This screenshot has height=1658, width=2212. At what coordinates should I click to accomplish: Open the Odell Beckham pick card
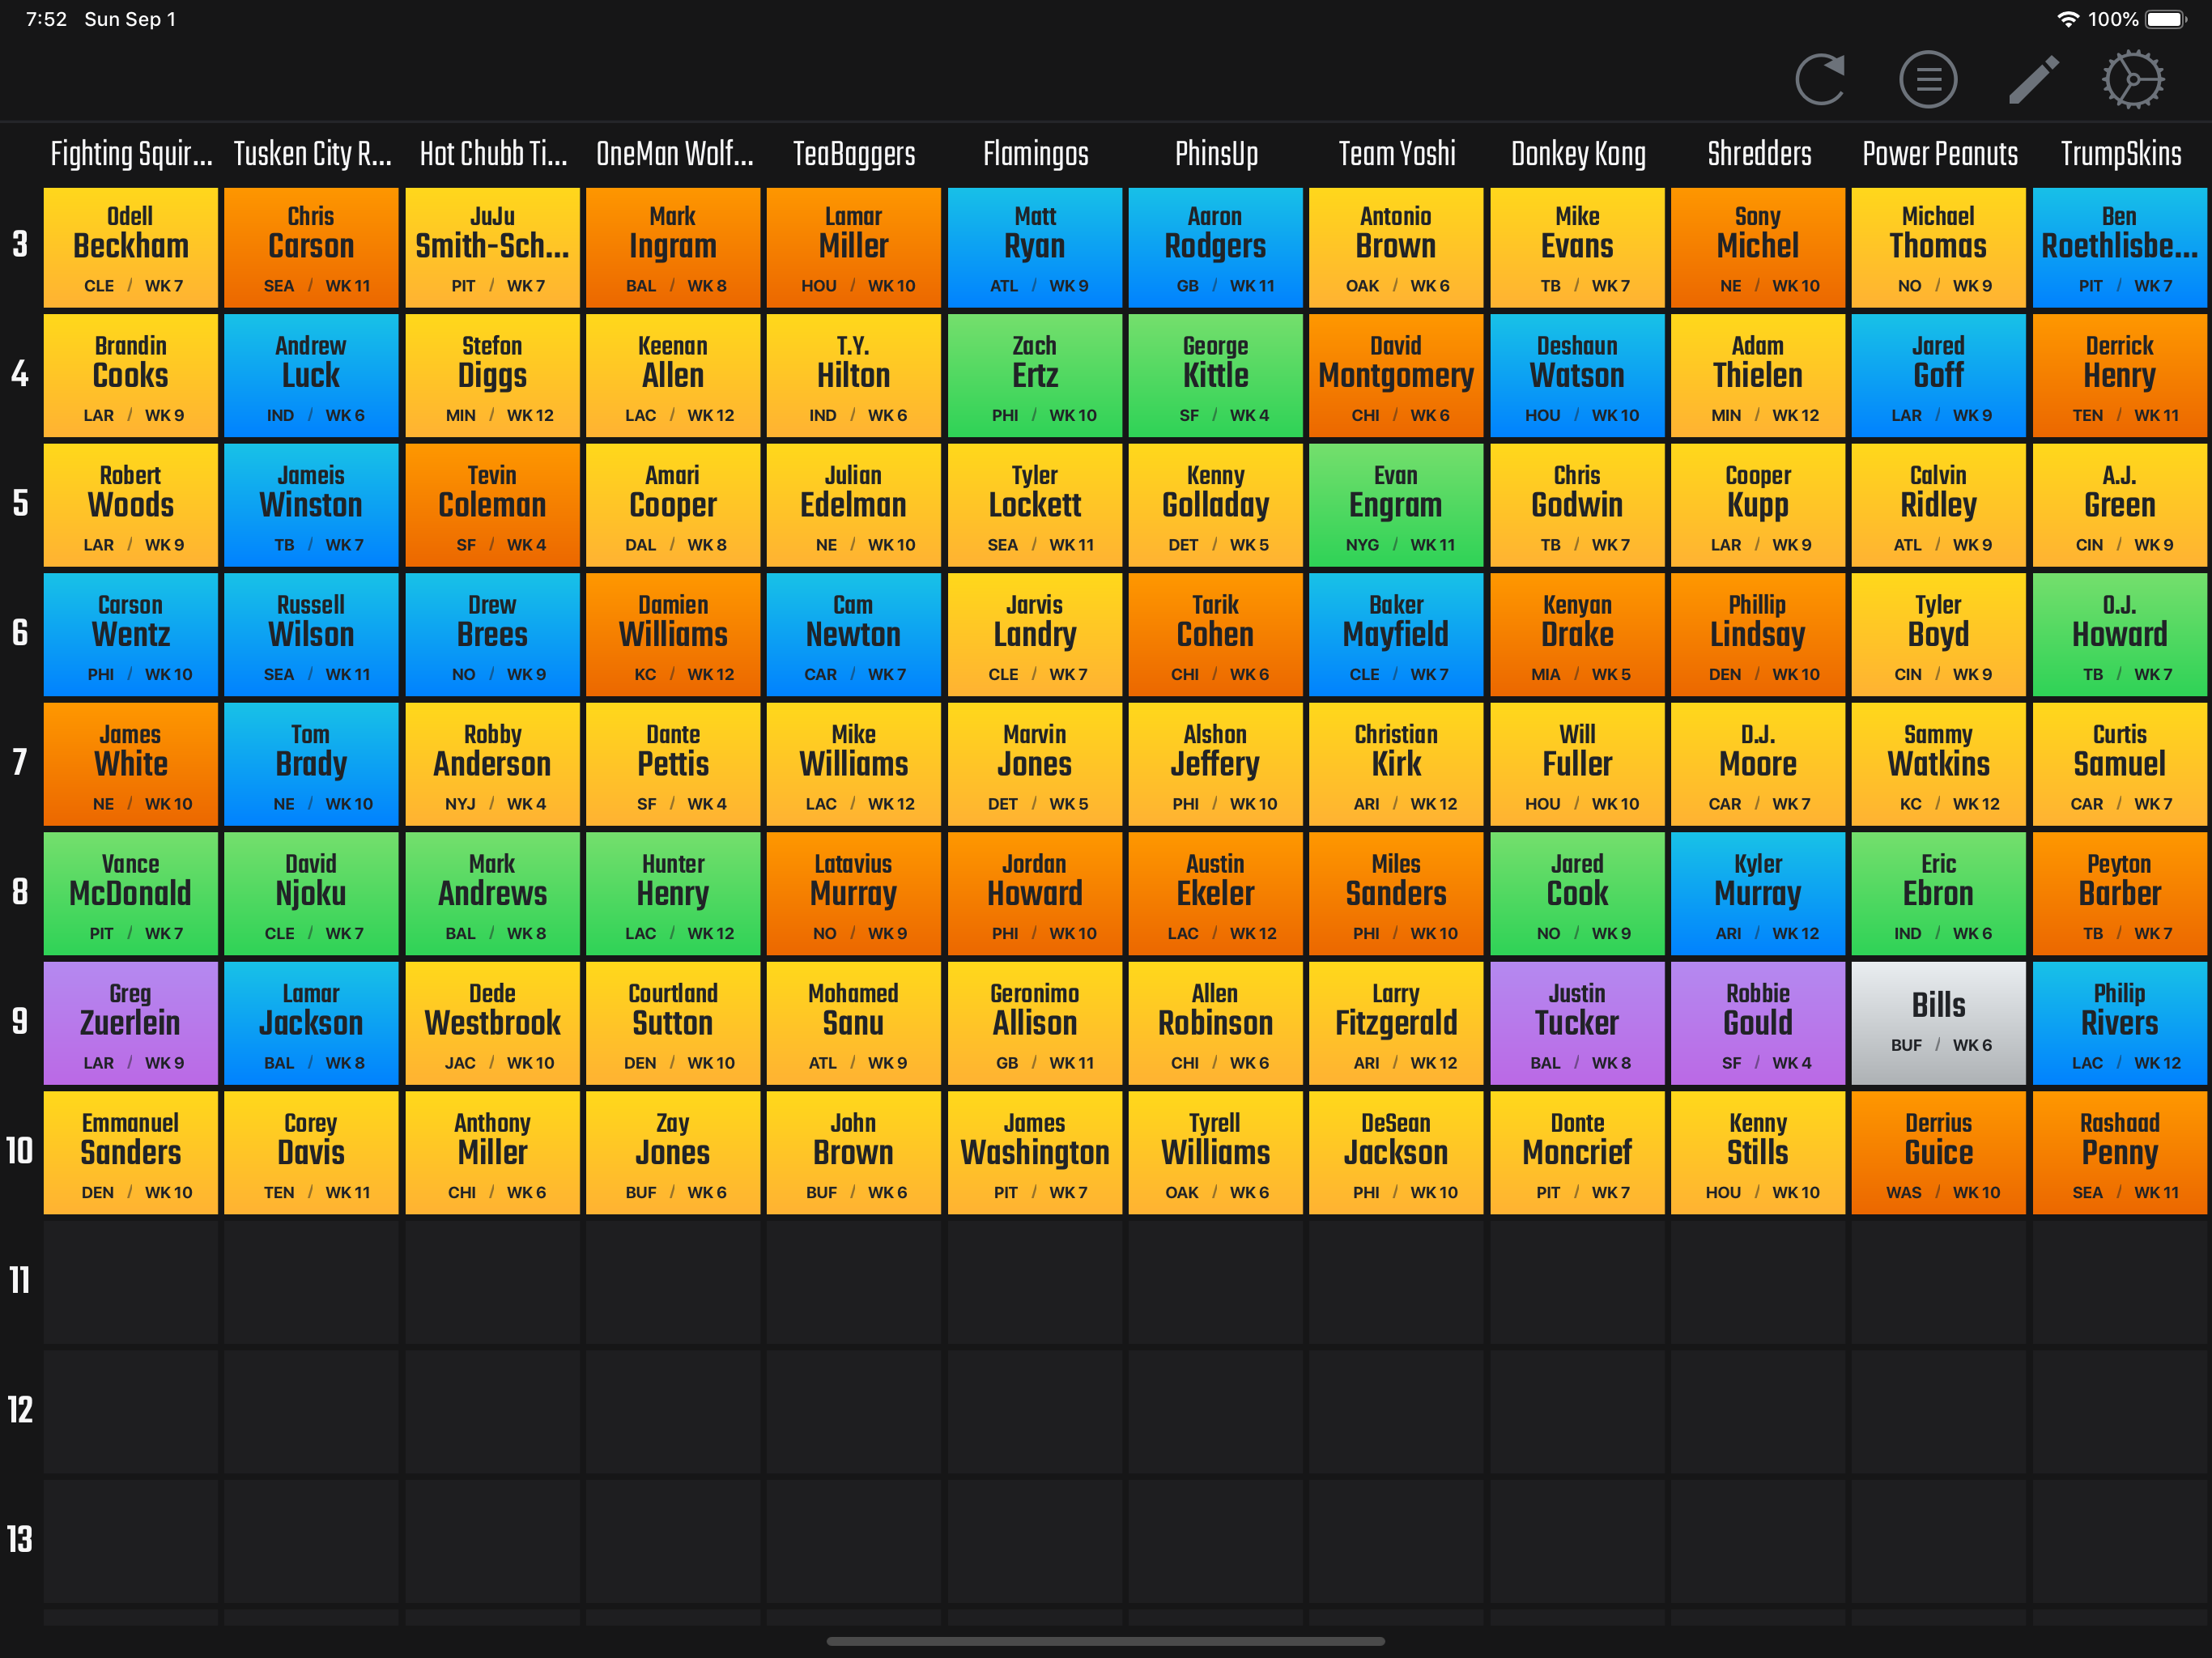pos(131,247)
